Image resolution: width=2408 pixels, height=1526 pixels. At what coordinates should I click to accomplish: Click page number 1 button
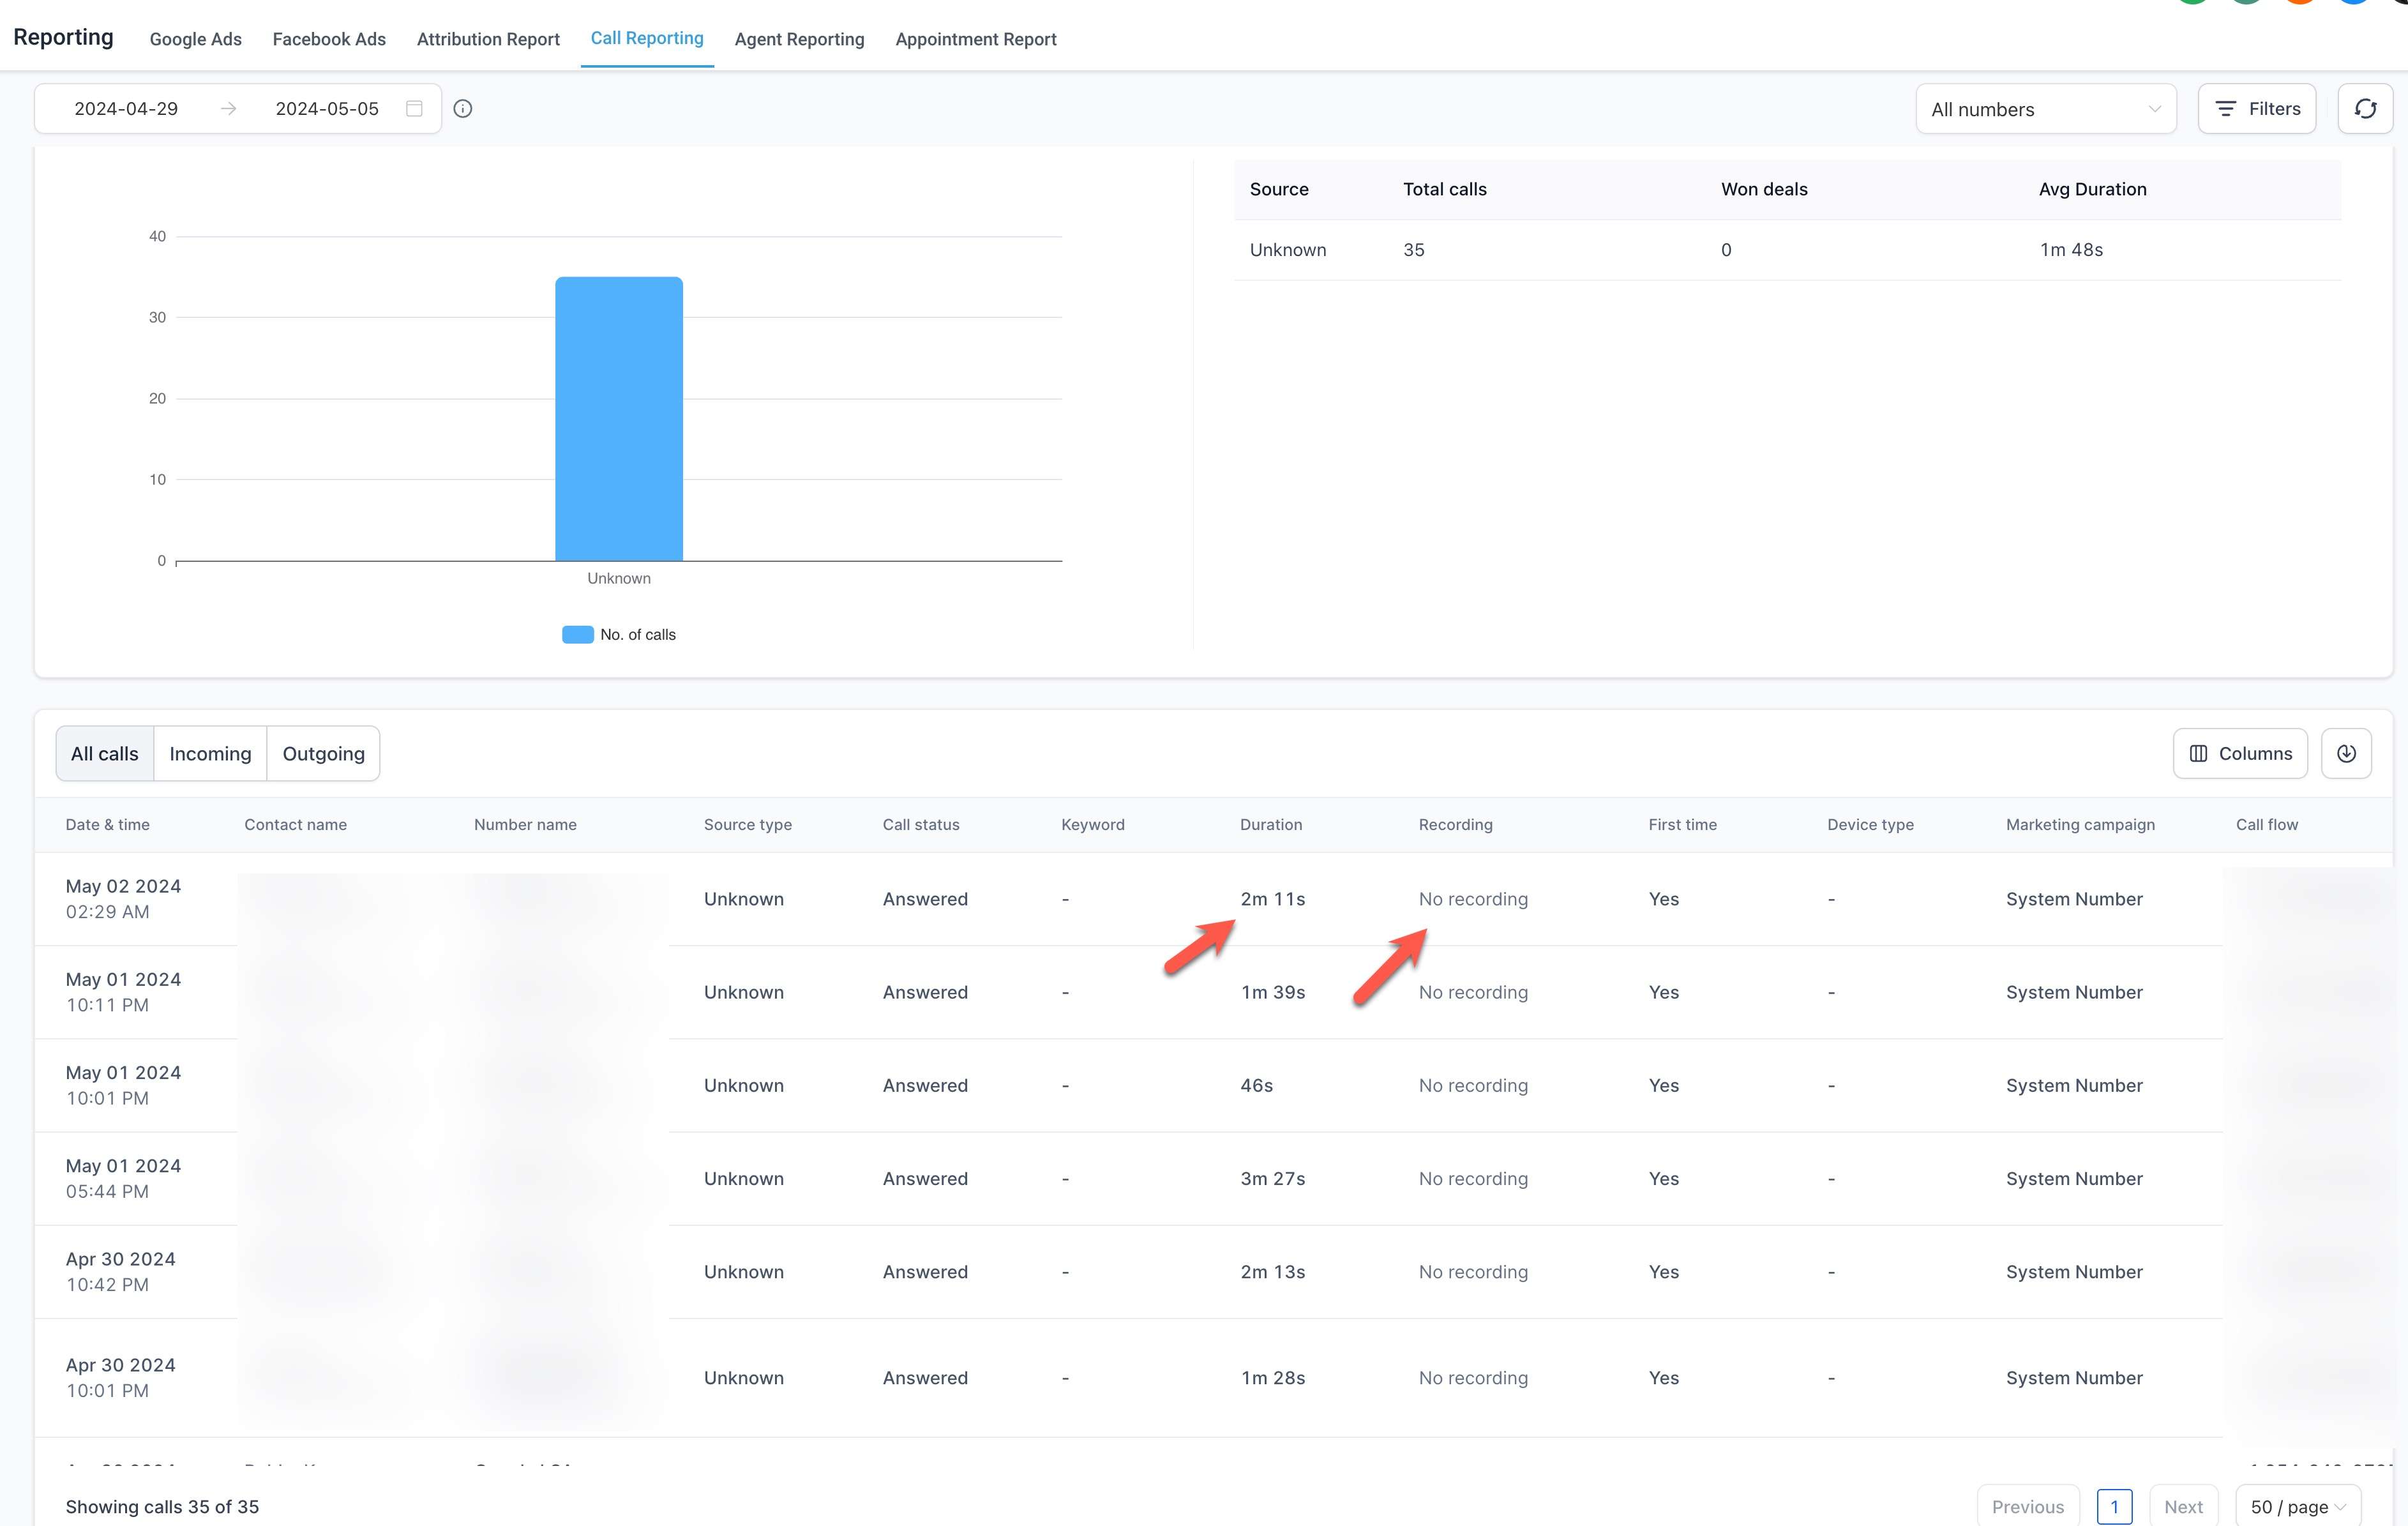2113,1506
